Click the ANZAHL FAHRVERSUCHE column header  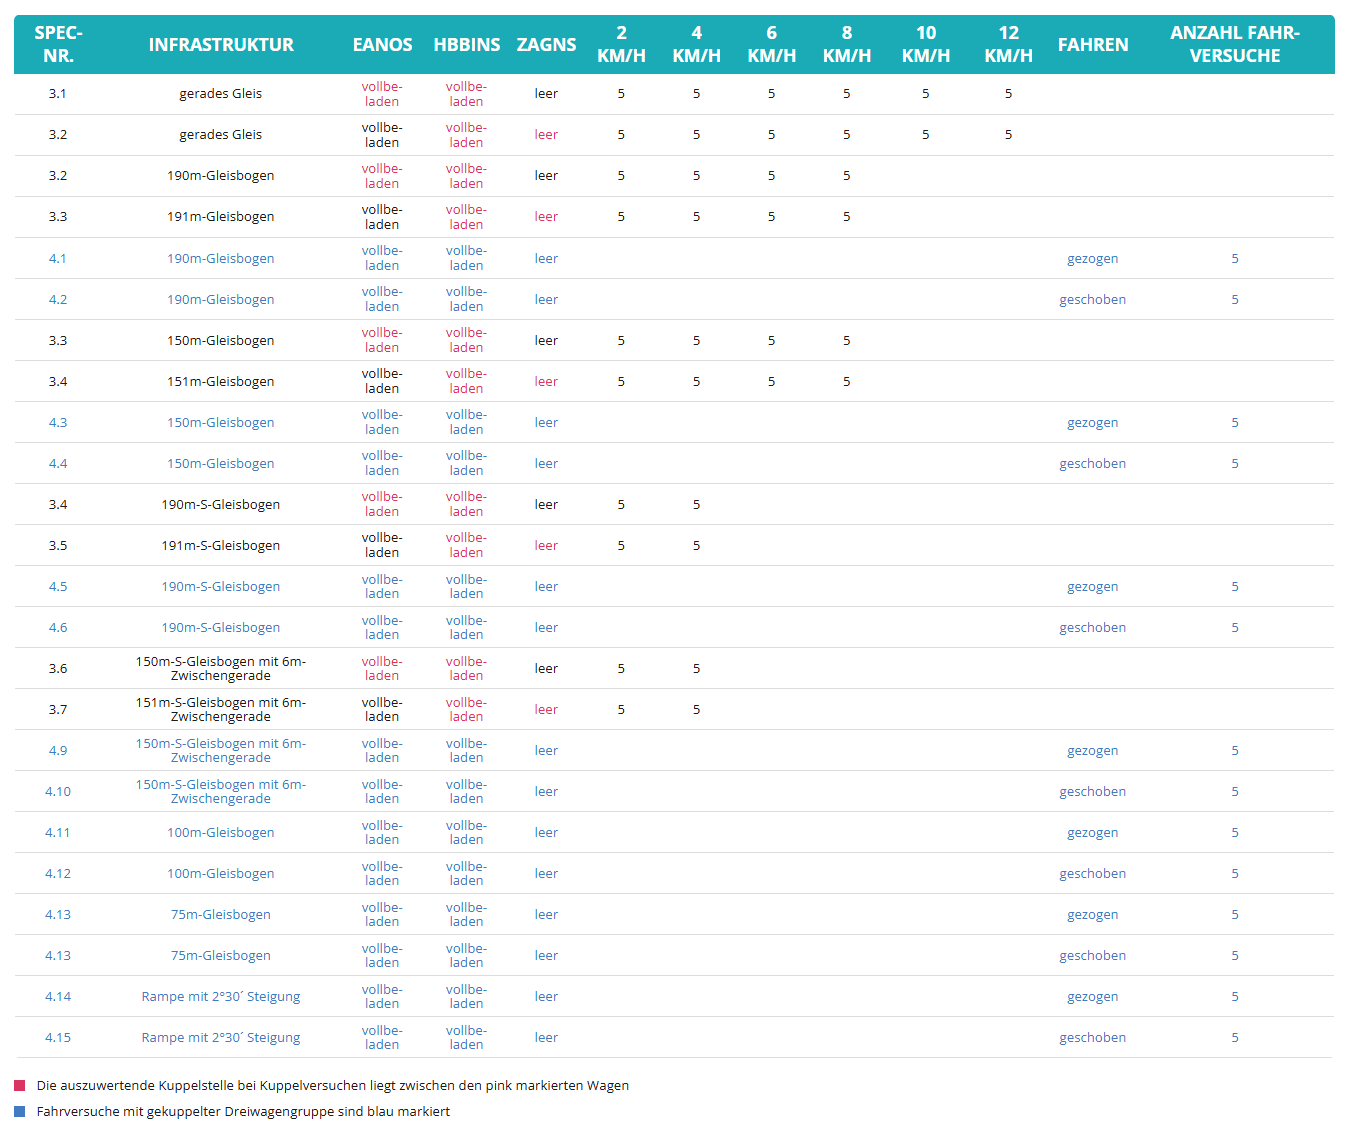pos(1234,45)
